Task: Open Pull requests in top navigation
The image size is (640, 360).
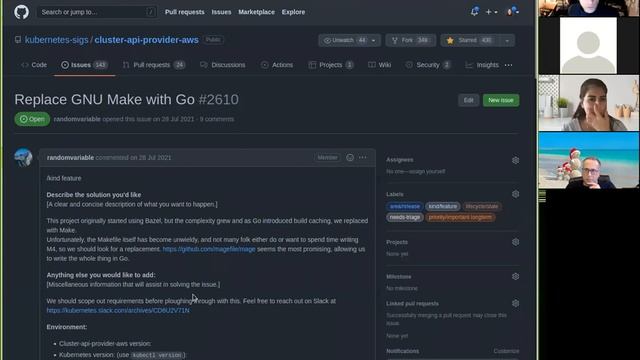Action: (184, 12)
